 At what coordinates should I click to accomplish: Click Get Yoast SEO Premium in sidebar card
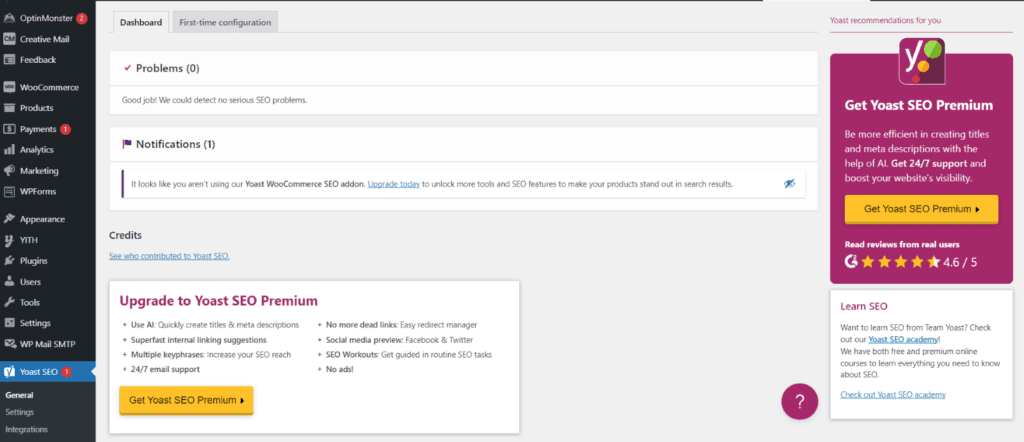click(x=921, y=209)
